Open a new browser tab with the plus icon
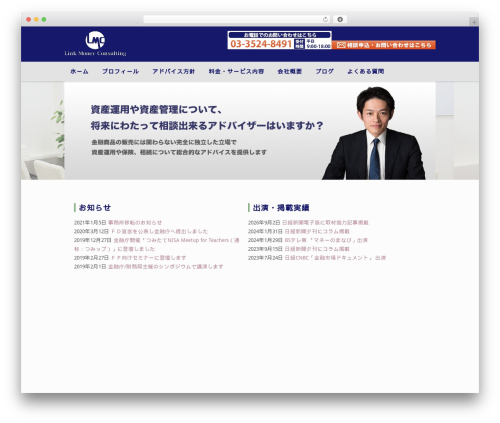The width and height of the screenshot is (500, 423). [x=474, y=22]
